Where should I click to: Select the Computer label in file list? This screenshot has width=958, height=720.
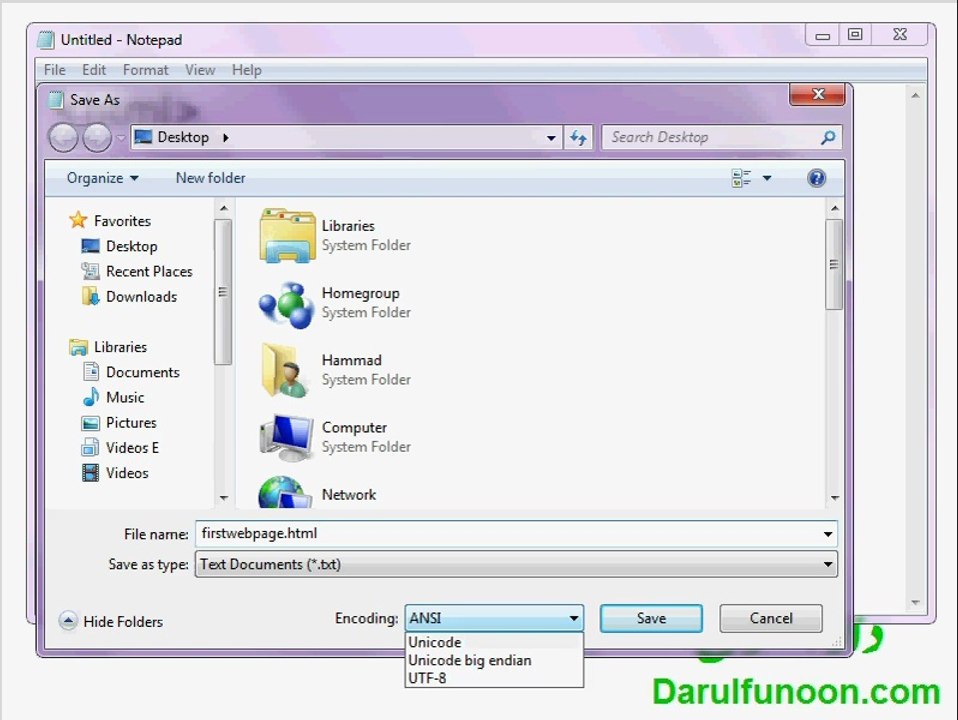(x=354, y=428)
